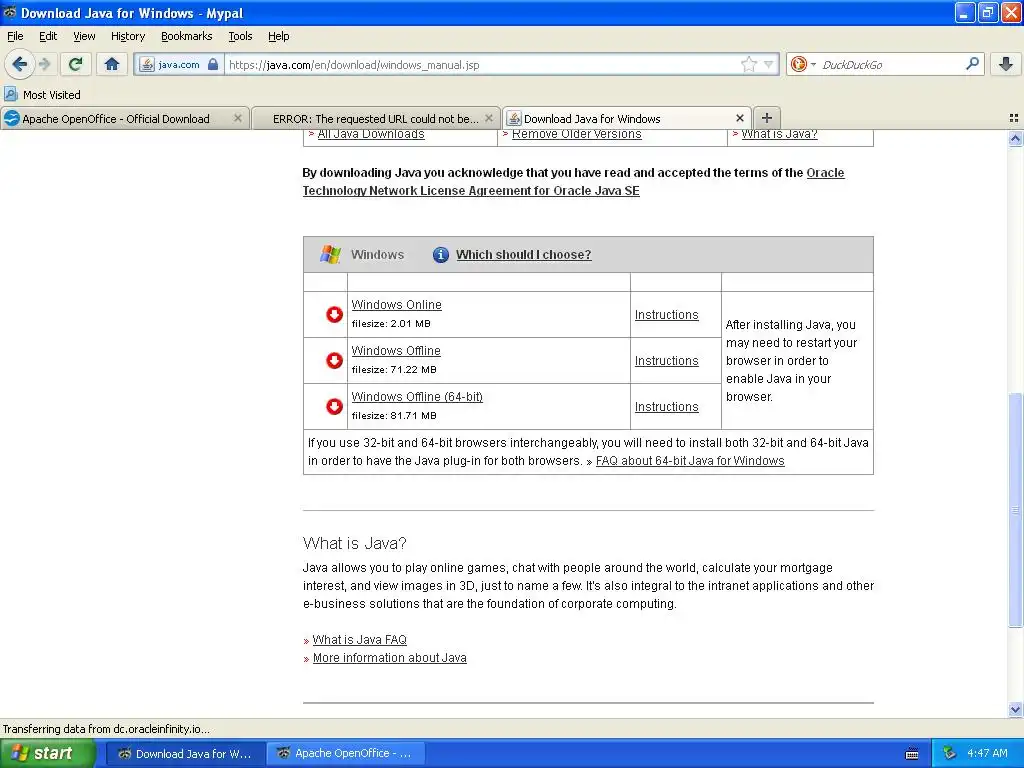Open the Remove Older Versions link
The width and height of the screenshot is (1024, 768).
click(x=577, y=134)
